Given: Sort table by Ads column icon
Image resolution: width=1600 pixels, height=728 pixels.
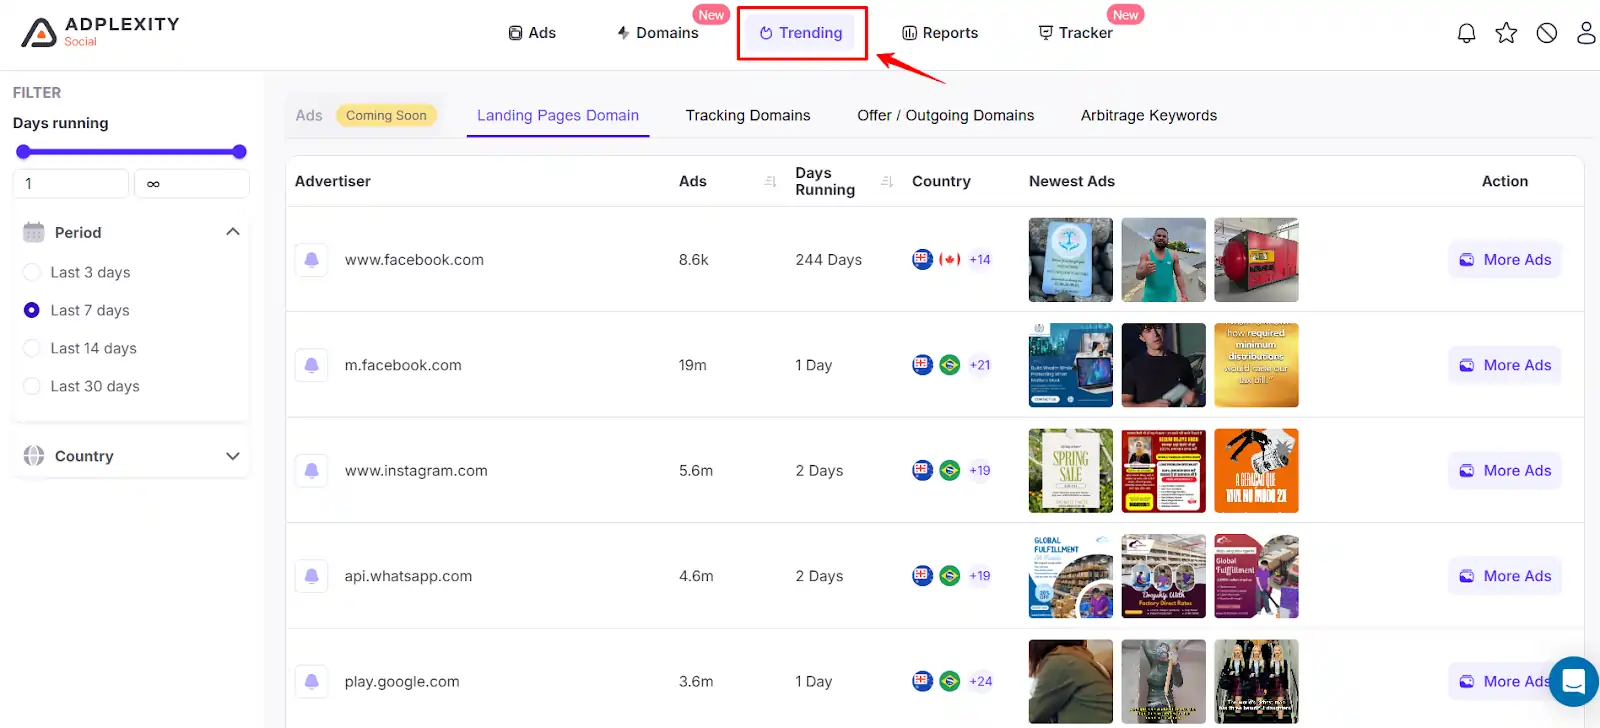Looking at the screenshot, I should pos(770,181).
